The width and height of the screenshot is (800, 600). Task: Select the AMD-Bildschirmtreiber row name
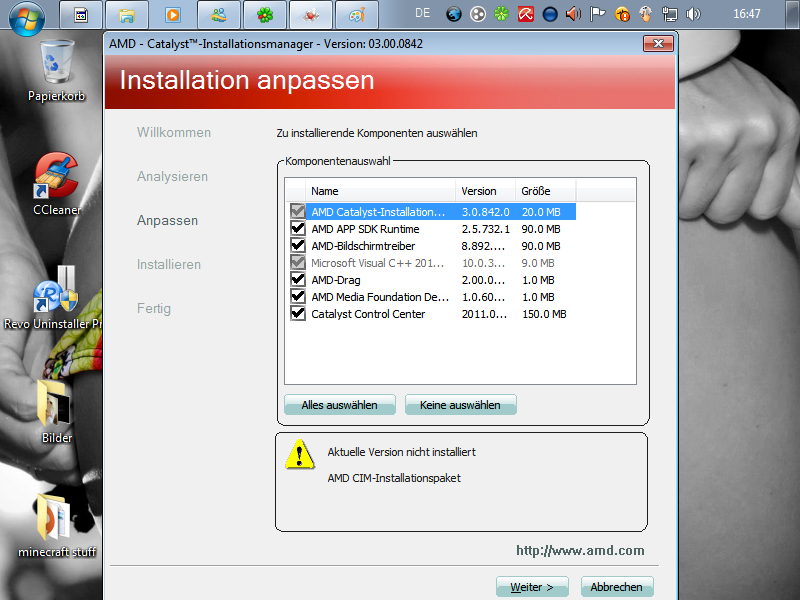(363, 246)
